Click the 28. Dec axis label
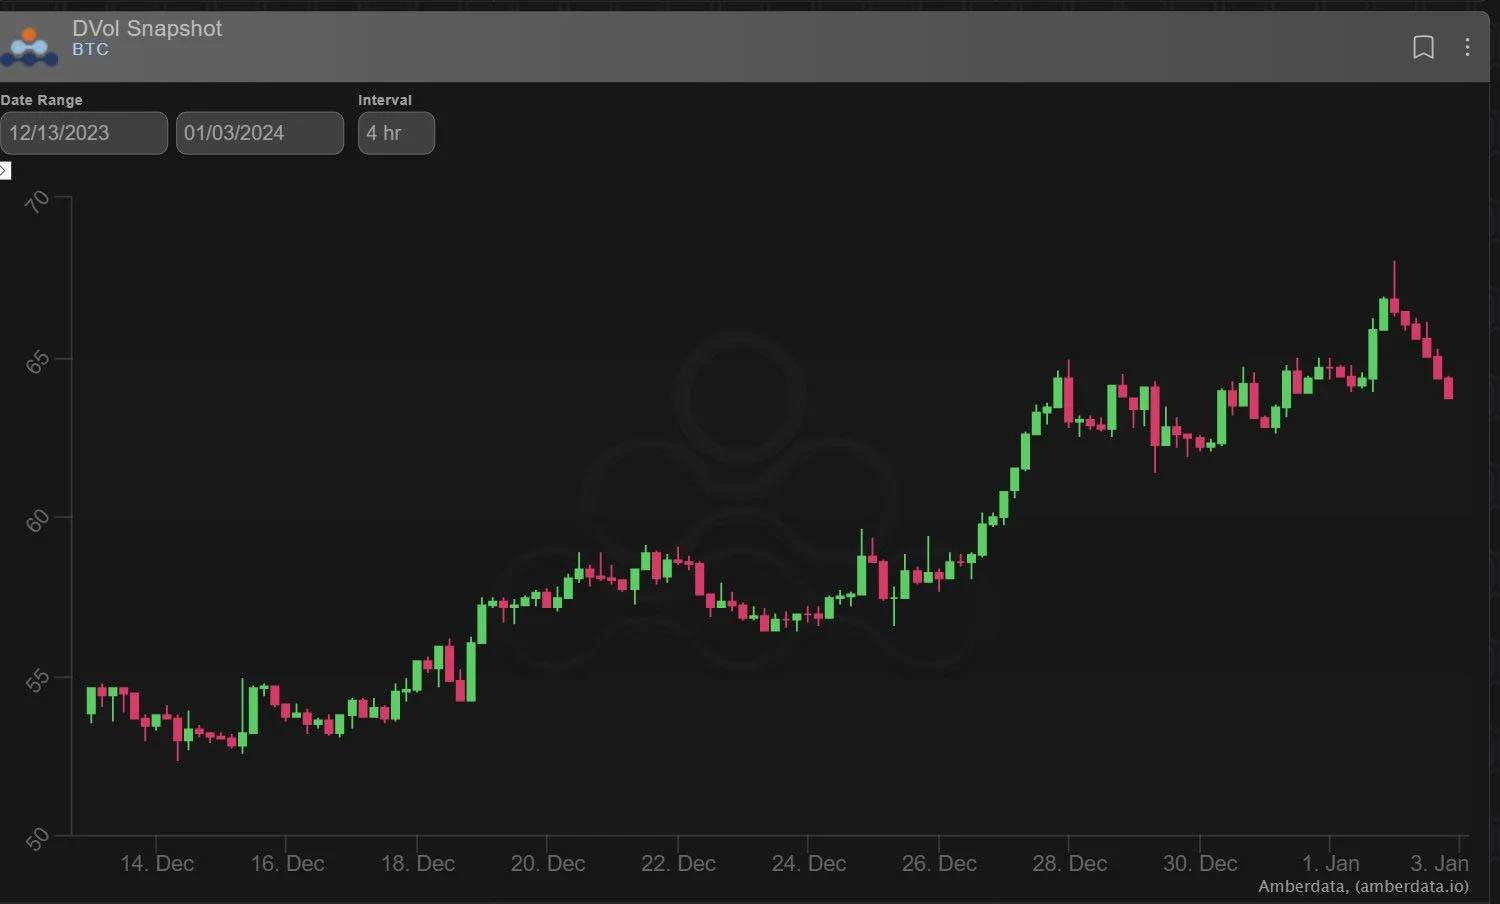The width and height of the screenshot is (1500, 904). click(1069, 863)
